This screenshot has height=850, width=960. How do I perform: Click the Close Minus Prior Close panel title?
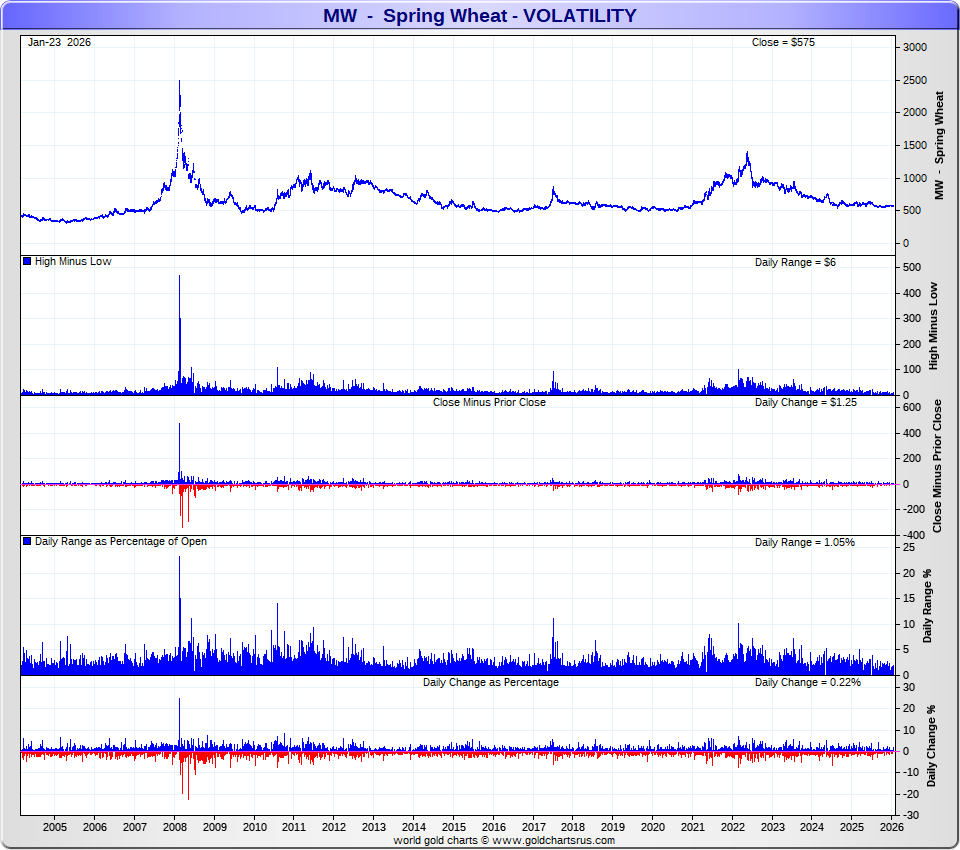[x=489, y=402]
